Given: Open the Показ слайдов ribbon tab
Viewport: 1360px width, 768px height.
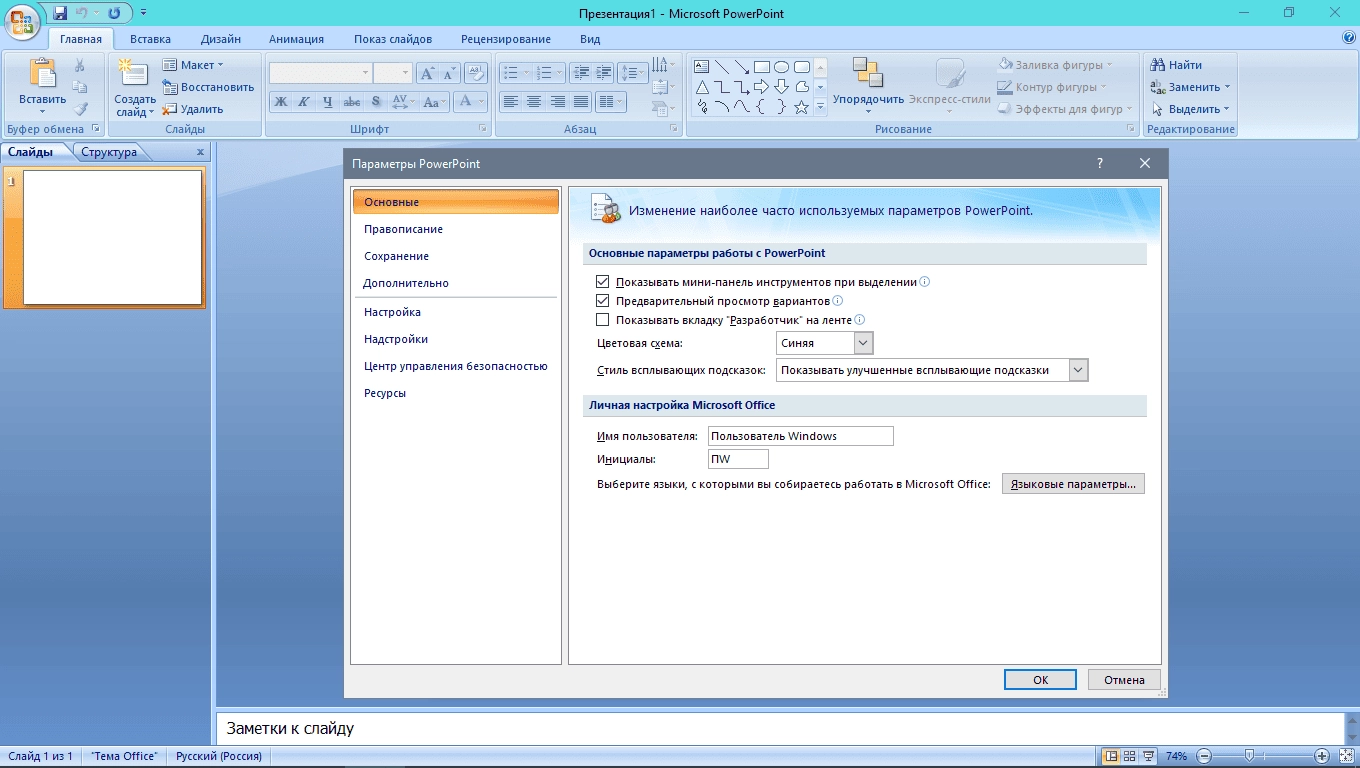Looking at the screenshot, I should 393,39.
